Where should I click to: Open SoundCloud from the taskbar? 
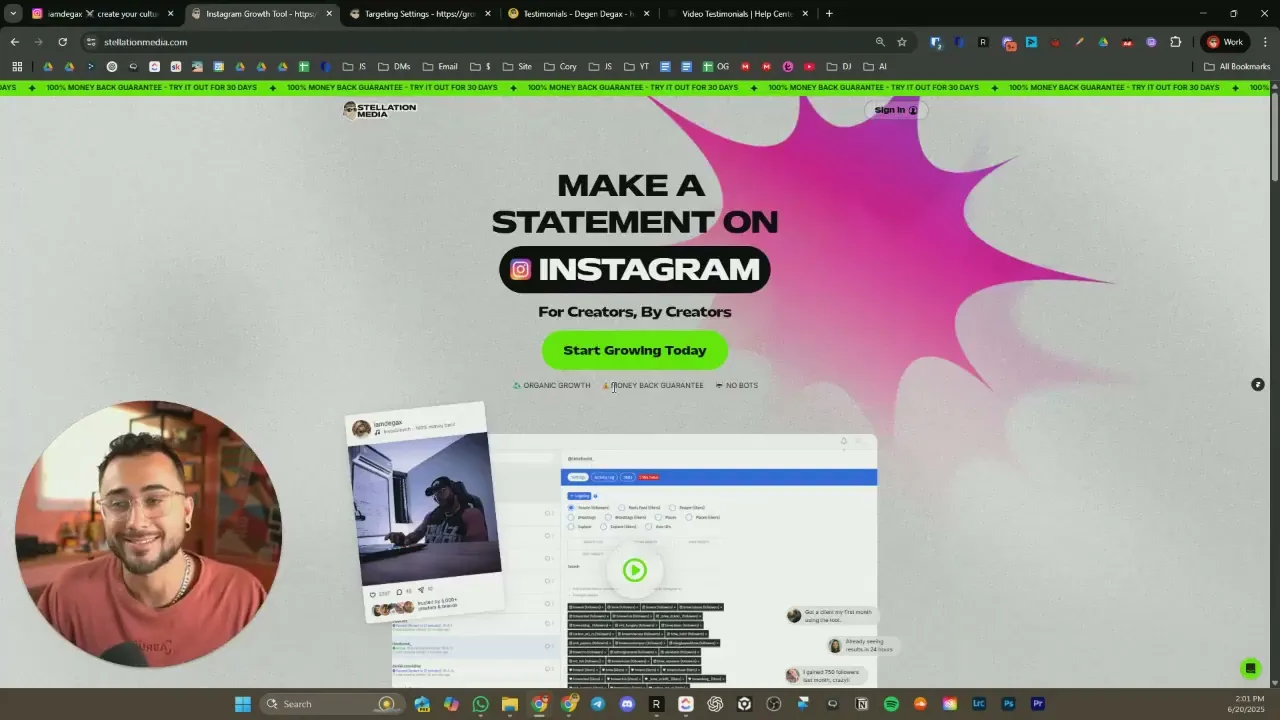(920, 704)
